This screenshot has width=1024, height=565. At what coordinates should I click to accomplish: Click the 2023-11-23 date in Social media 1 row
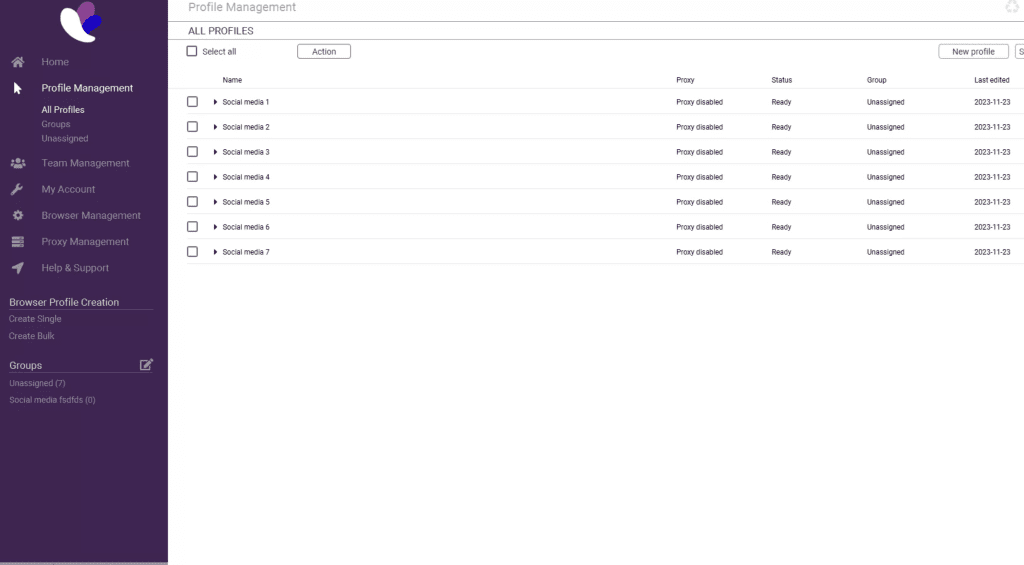(x=992, y=102)
